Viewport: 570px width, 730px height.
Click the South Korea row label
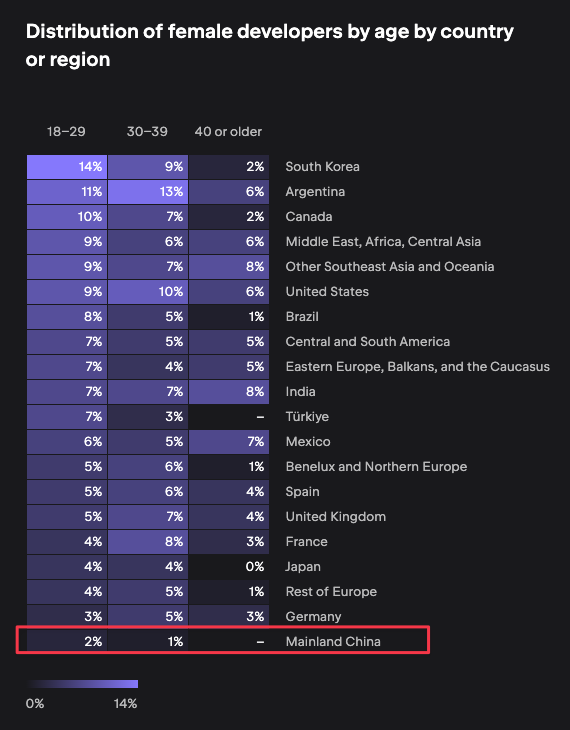322,167
